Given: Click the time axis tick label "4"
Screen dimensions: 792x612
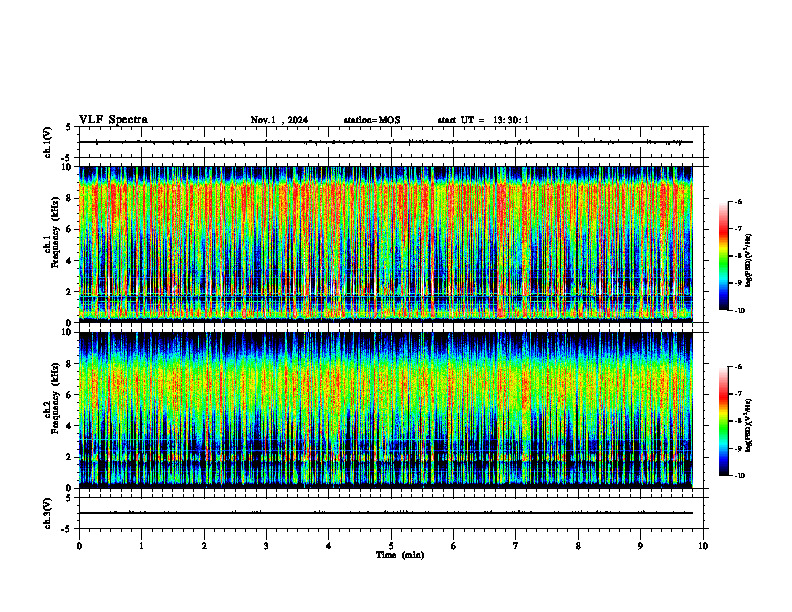Looking at the screenshot, I should coord(329,546).
